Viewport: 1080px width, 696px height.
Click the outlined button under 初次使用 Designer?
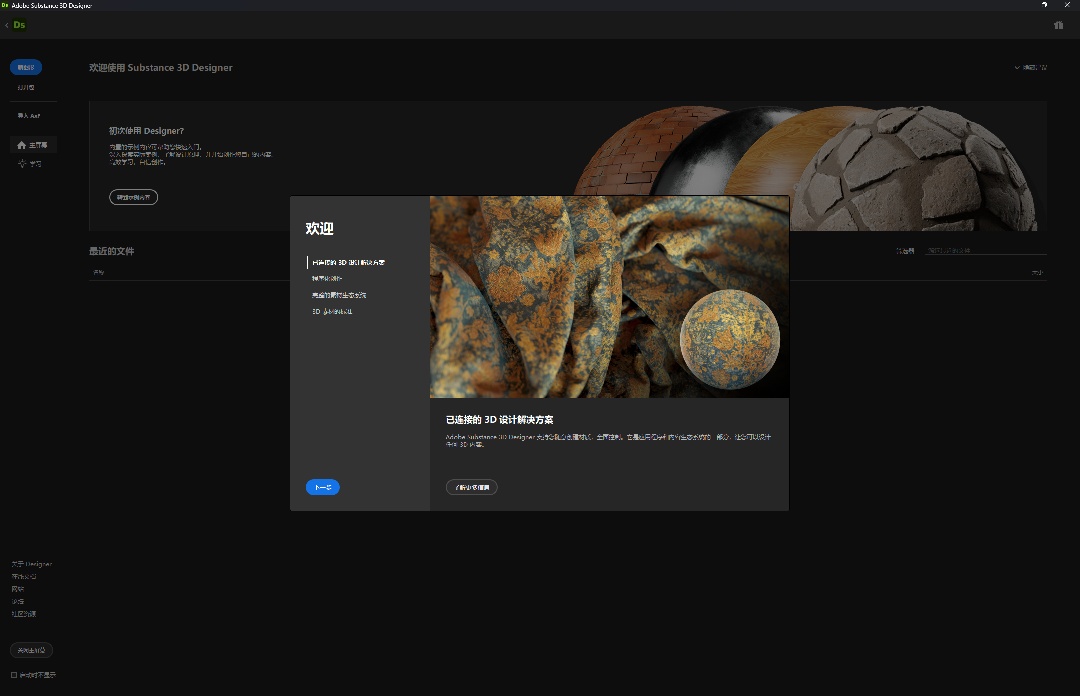(x=134, y=197)
